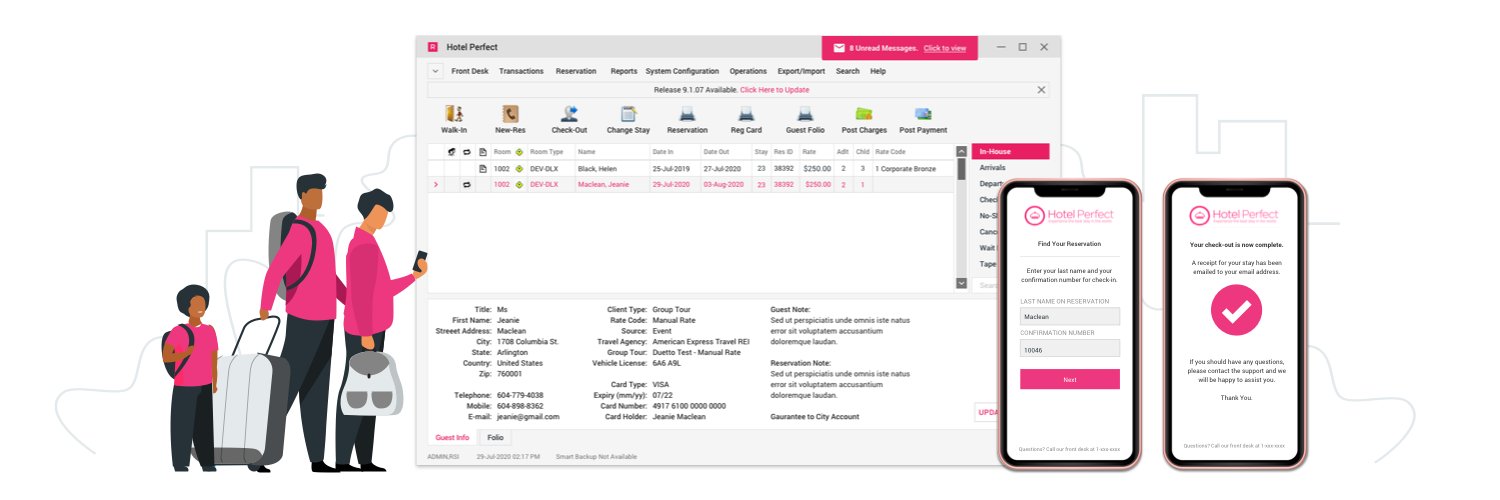Click the Check-Out toolbar icon

(569, 115)
